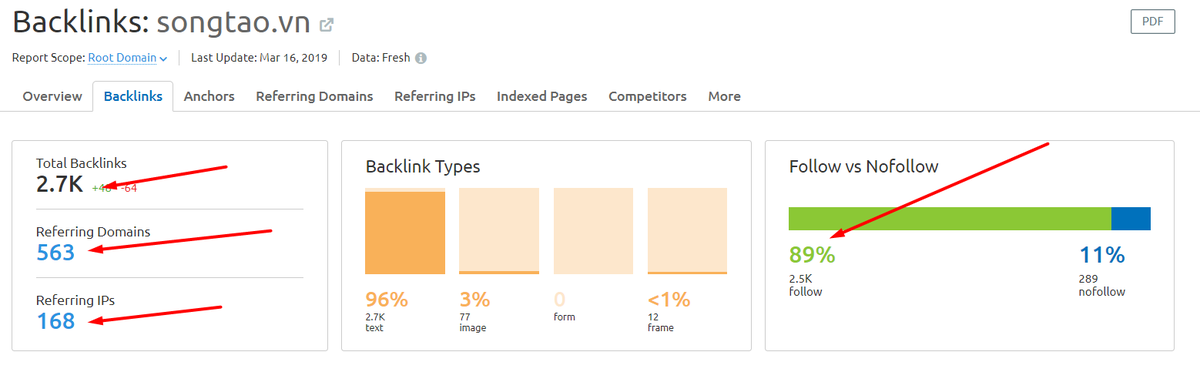Open the Competitors tab
This screenshot has height=372, width=1200.
[647, 96]
